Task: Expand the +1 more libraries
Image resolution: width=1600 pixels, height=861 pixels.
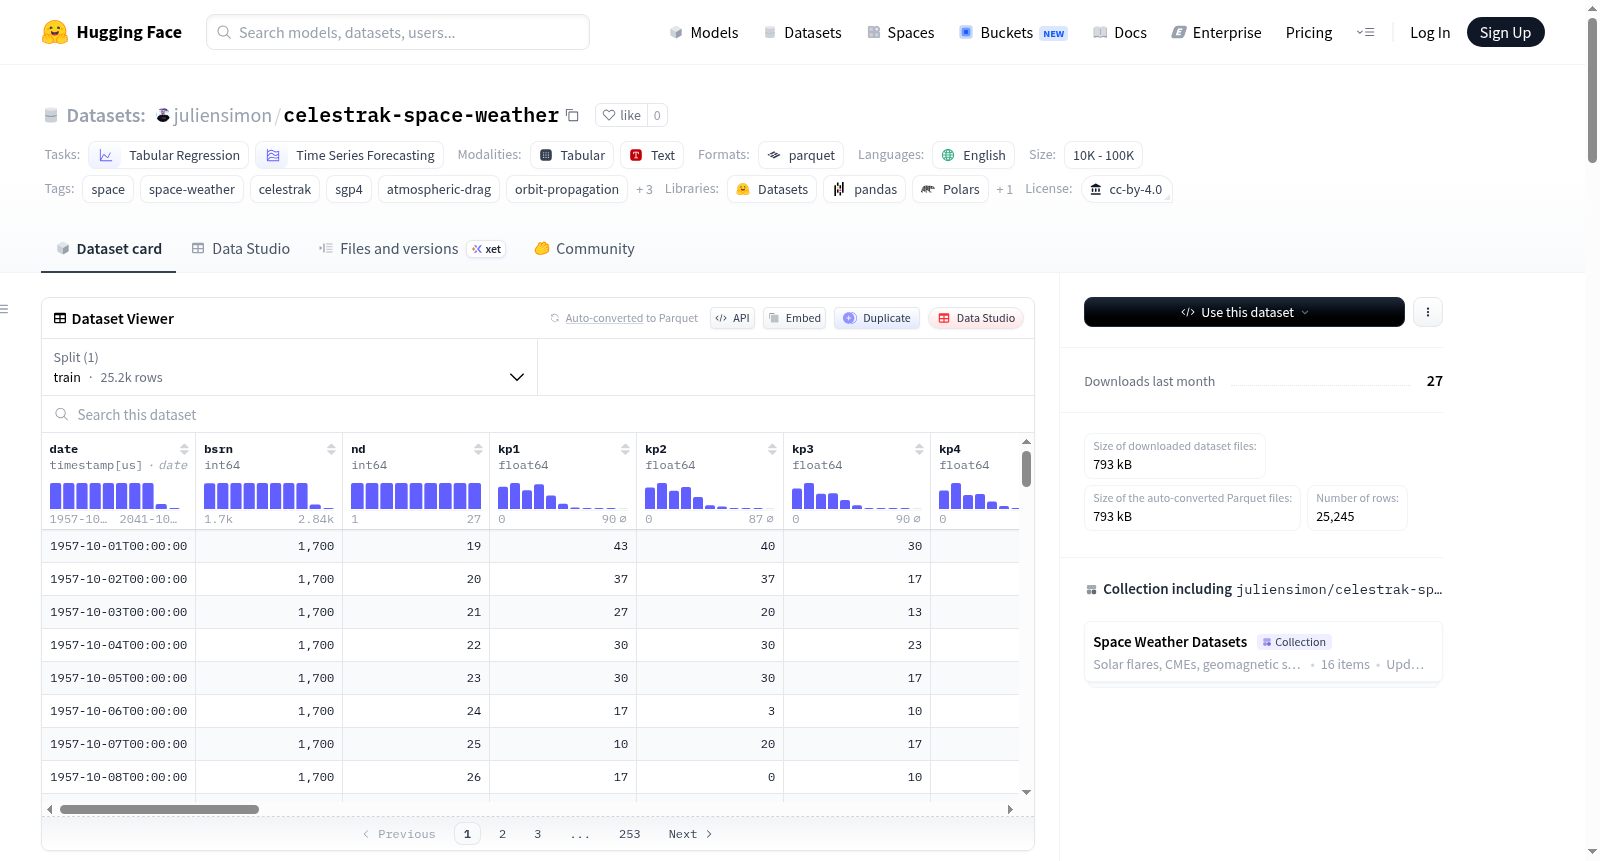Action: (x=1004, y=189)
